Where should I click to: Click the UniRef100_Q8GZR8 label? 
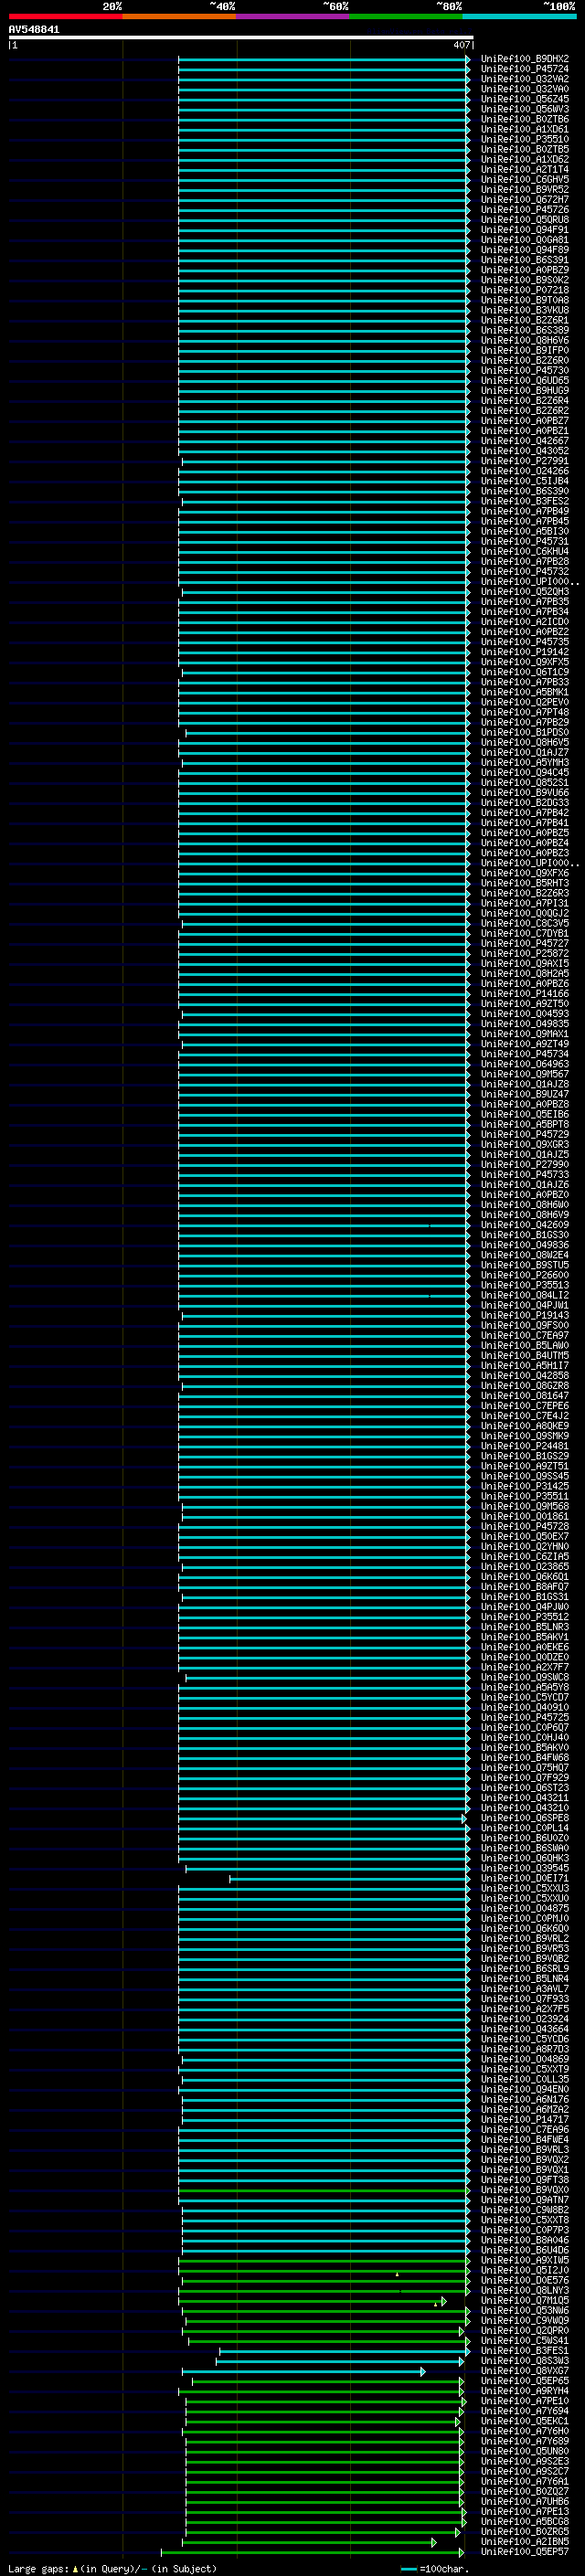524,1386
